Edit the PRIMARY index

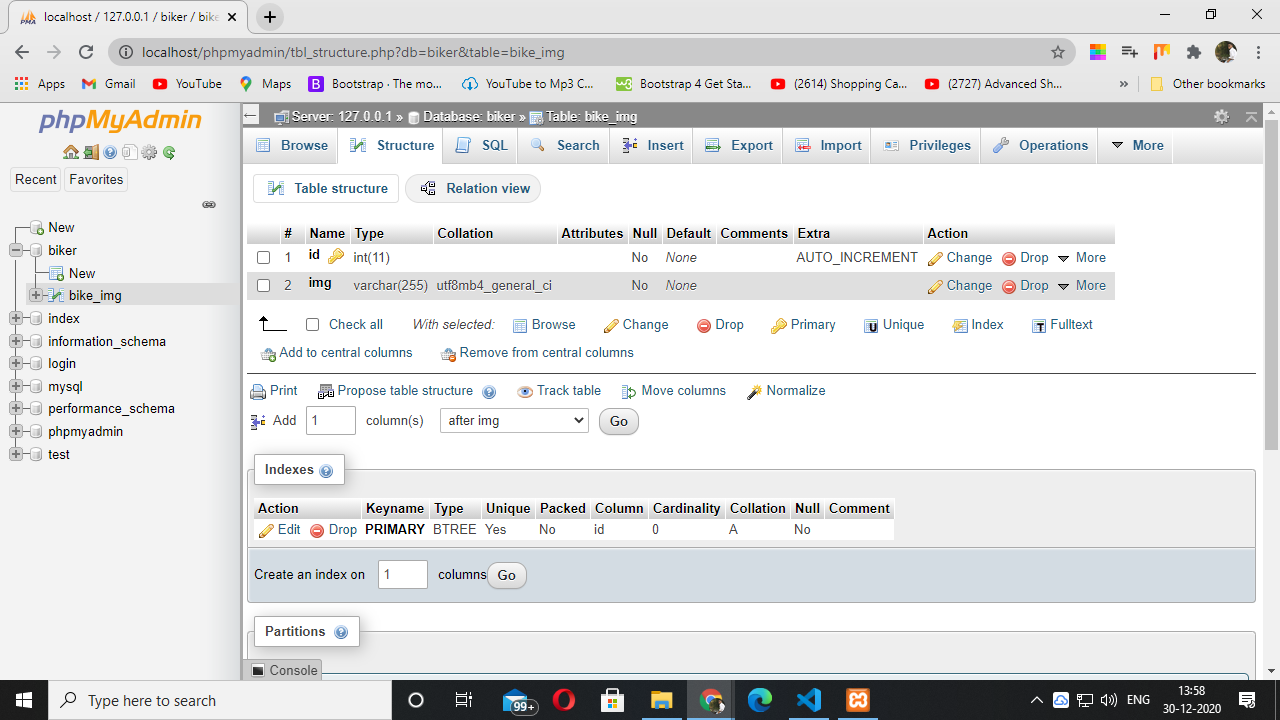(x=279, y=530)
